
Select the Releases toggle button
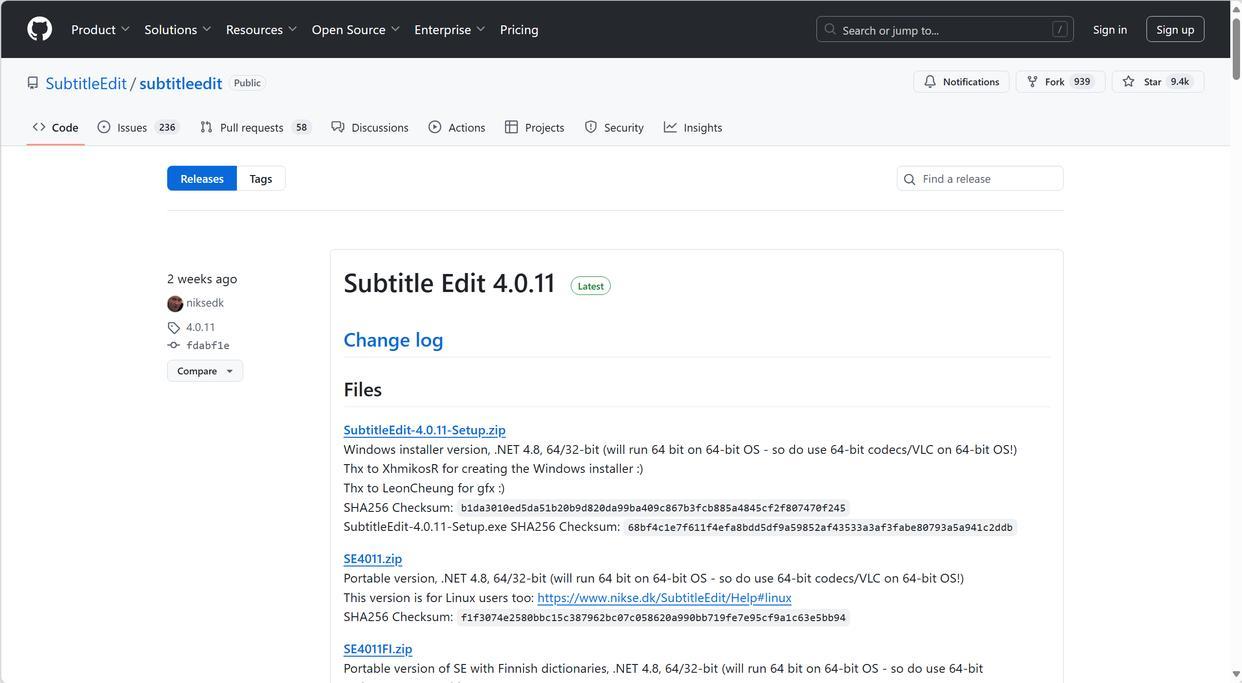202,179
